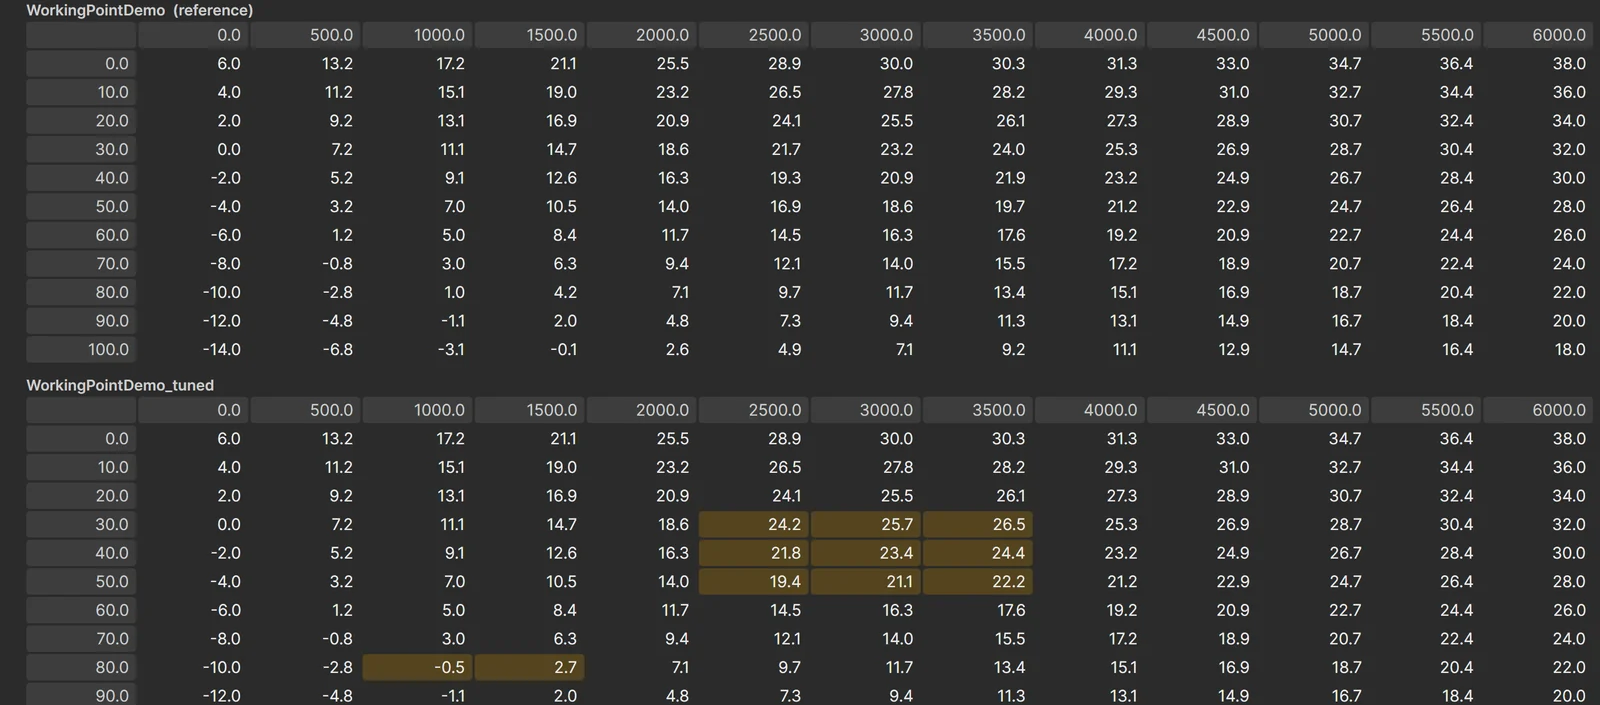The height and width of the screenshot is (705, 1600).
Task: Click the 6000.0 column header of the reference table
Action: [x=1538, y=35]
